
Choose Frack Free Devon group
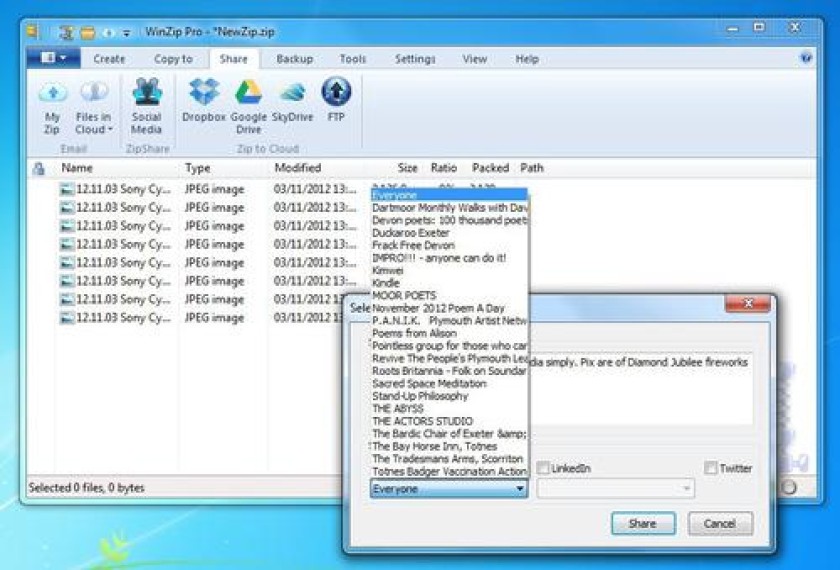(x=449, y=245)
